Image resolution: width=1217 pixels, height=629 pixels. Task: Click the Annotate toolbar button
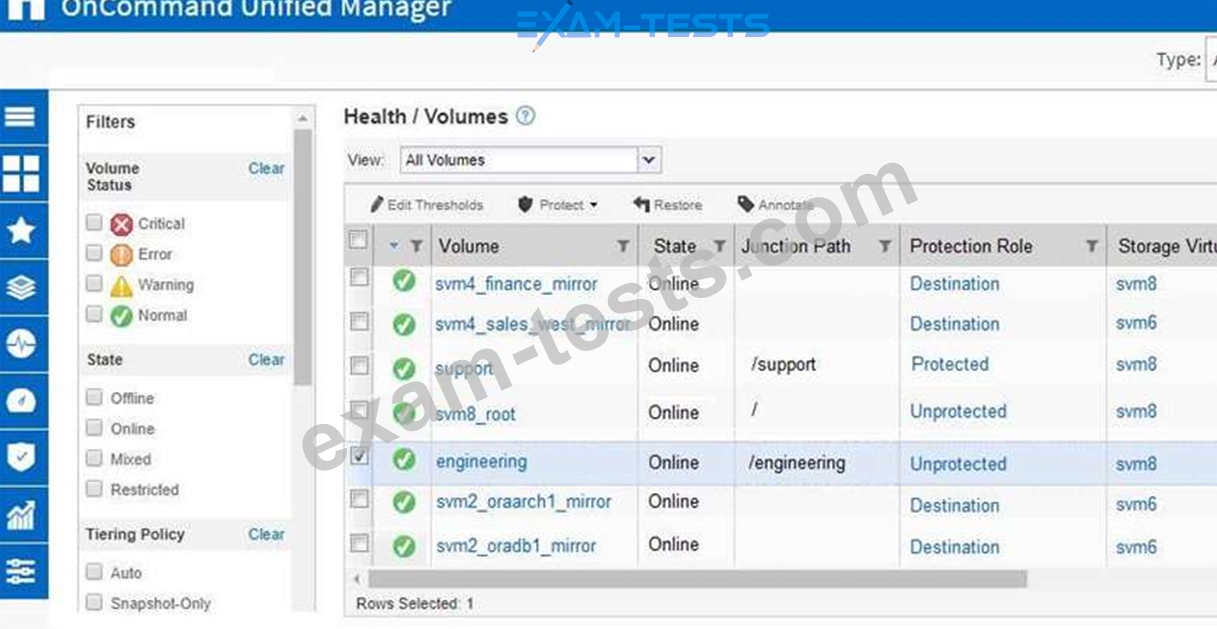775,205
